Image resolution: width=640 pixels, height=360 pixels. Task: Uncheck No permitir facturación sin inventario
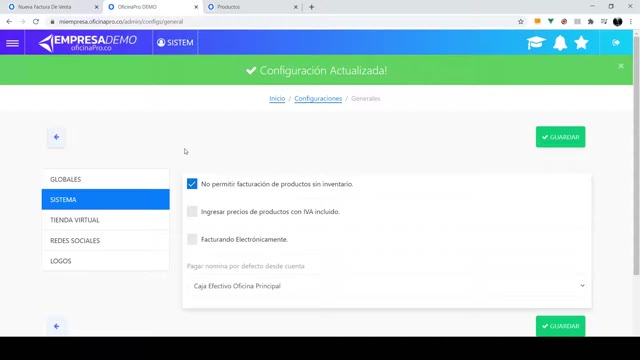click(192, 184)
